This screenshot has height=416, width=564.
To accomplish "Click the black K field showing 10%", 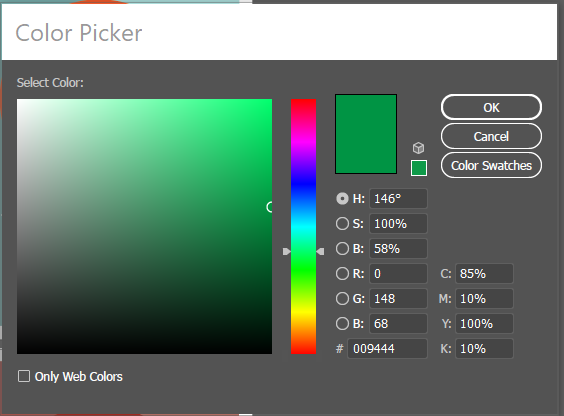I will (x=484, y=348).
